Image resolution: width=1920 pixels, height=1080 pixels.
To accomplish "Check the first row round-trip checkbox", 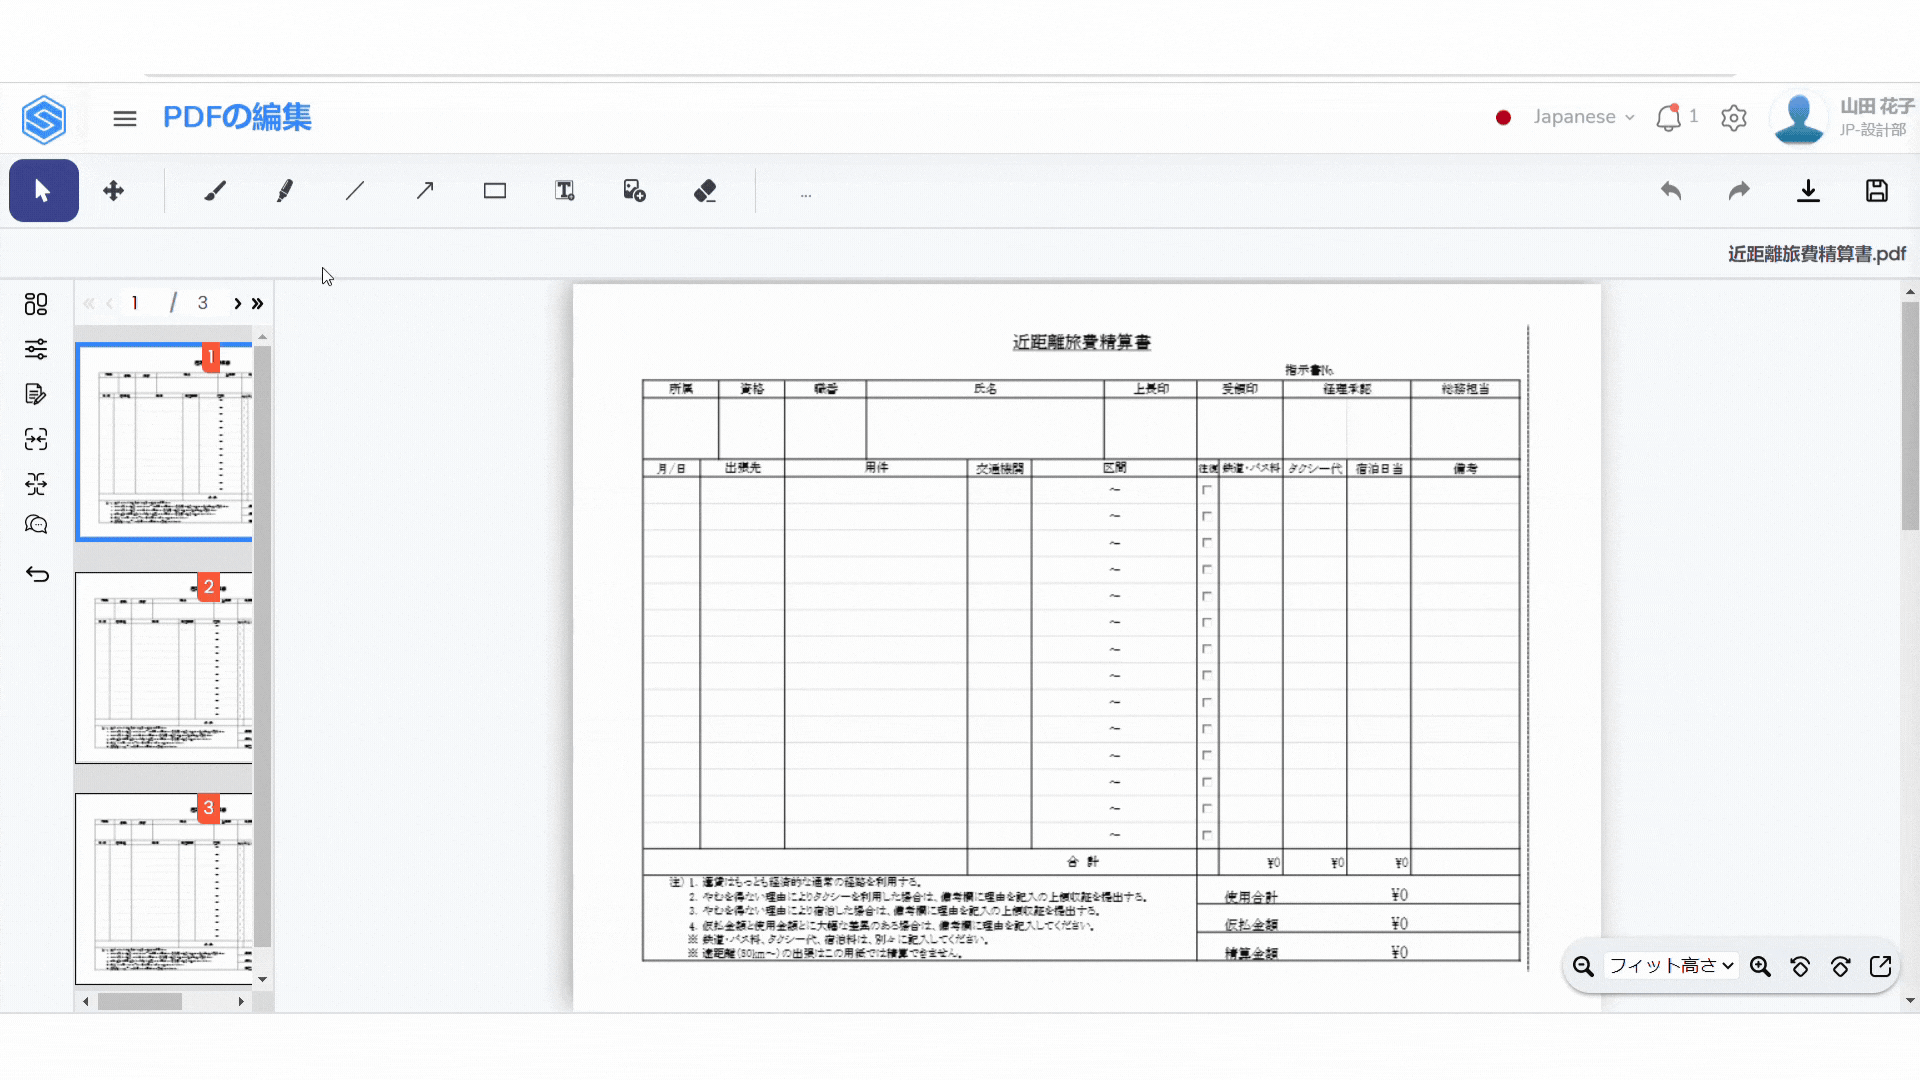I will 1207,490.
